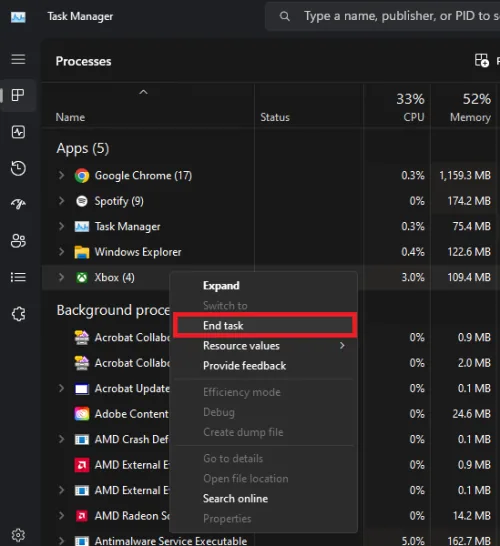
Task: Open Task Manager settings gear
Action: pyautogui.click(x=18, y=535)
